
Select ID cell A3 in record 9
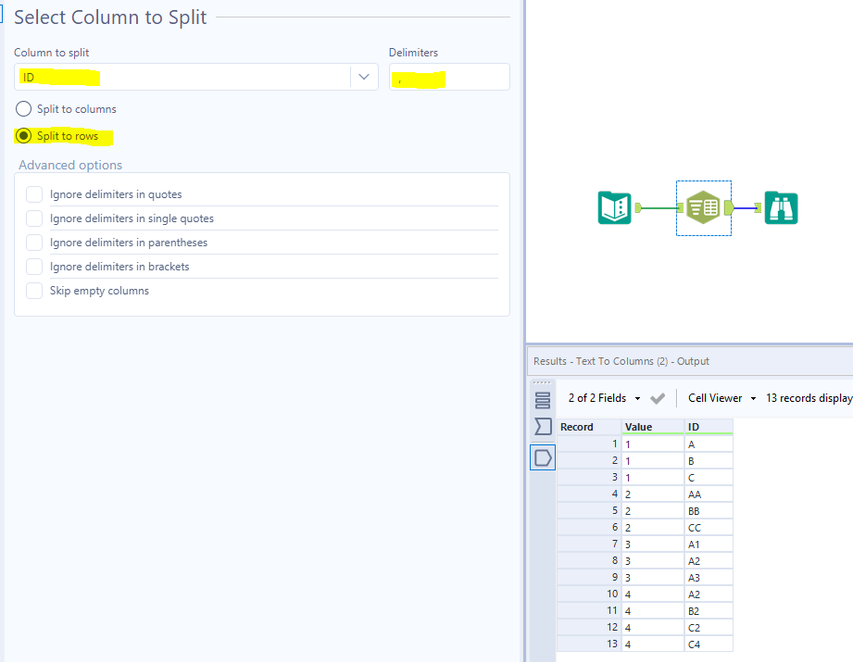tap(708, 578)
